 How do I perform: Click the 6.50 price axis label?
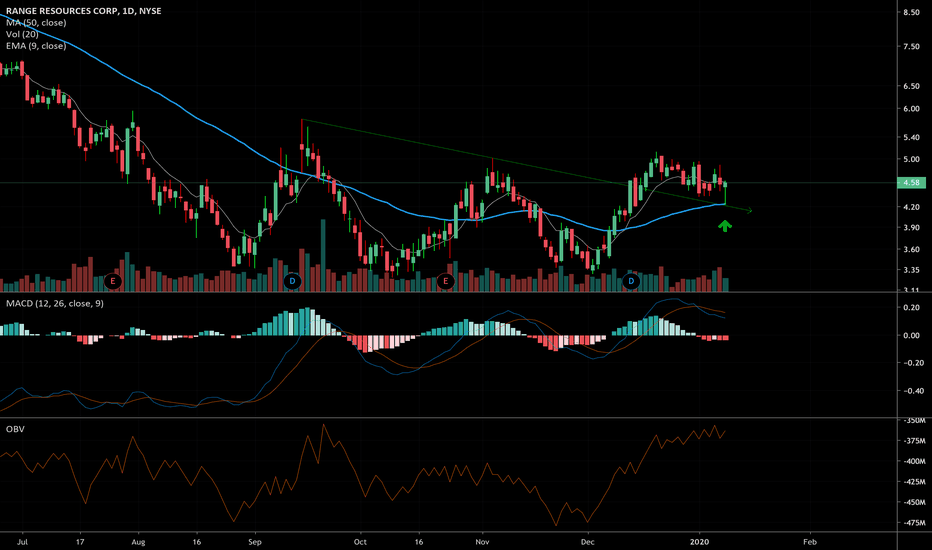tap(911, 86)
